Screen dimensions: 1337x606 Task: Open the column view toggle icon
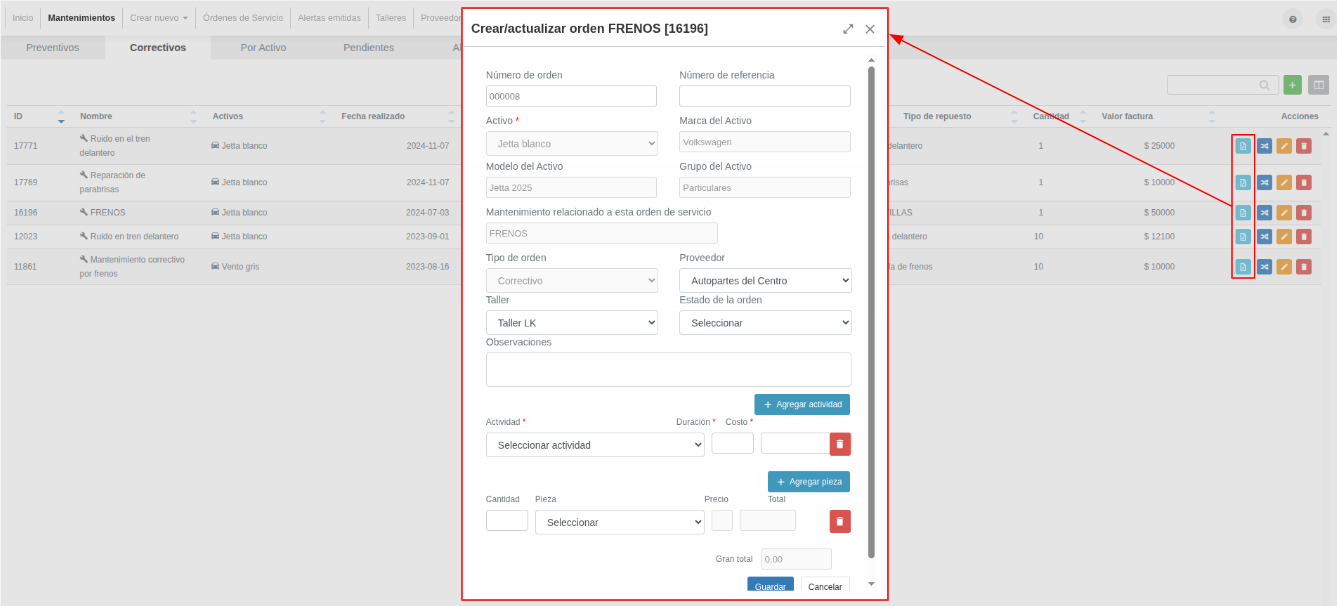(x=1318, y=85)
